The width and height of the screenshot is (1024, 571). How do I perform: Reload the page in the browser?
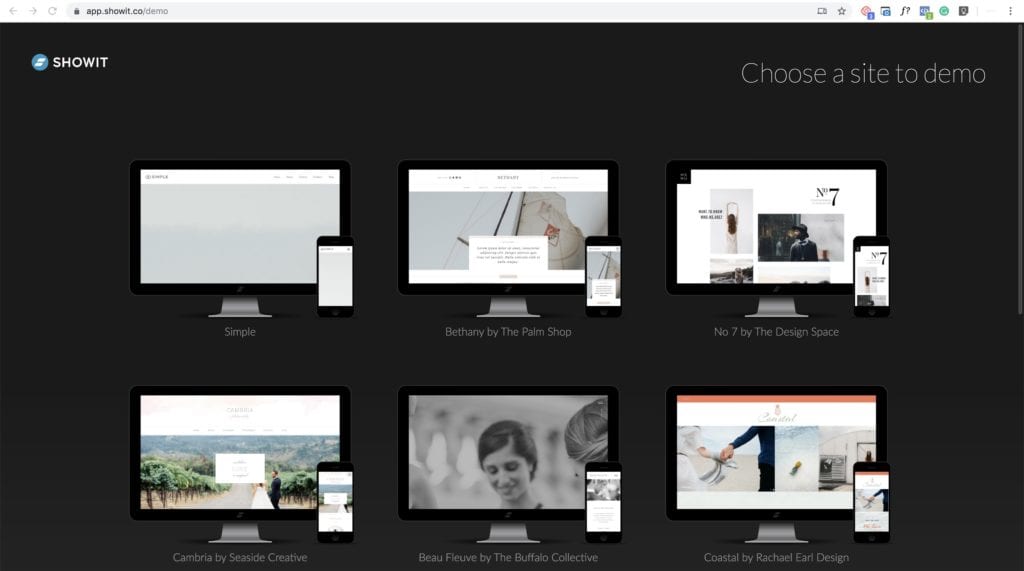(x=52, y=11)
